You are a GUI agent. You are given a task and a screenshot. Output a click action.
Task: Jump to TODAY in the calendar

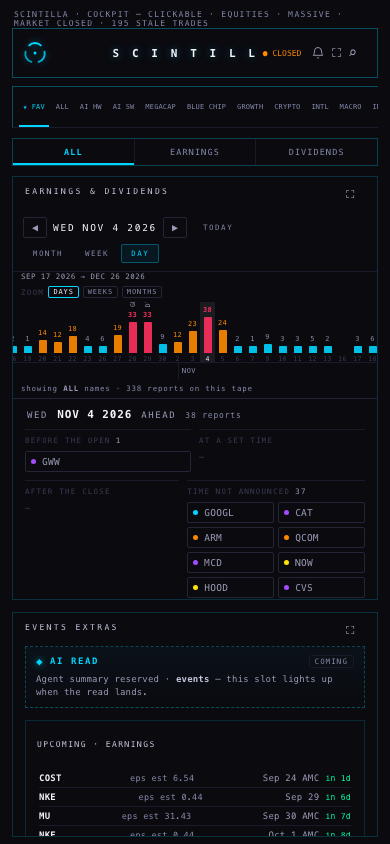click(x=218, y=228)
